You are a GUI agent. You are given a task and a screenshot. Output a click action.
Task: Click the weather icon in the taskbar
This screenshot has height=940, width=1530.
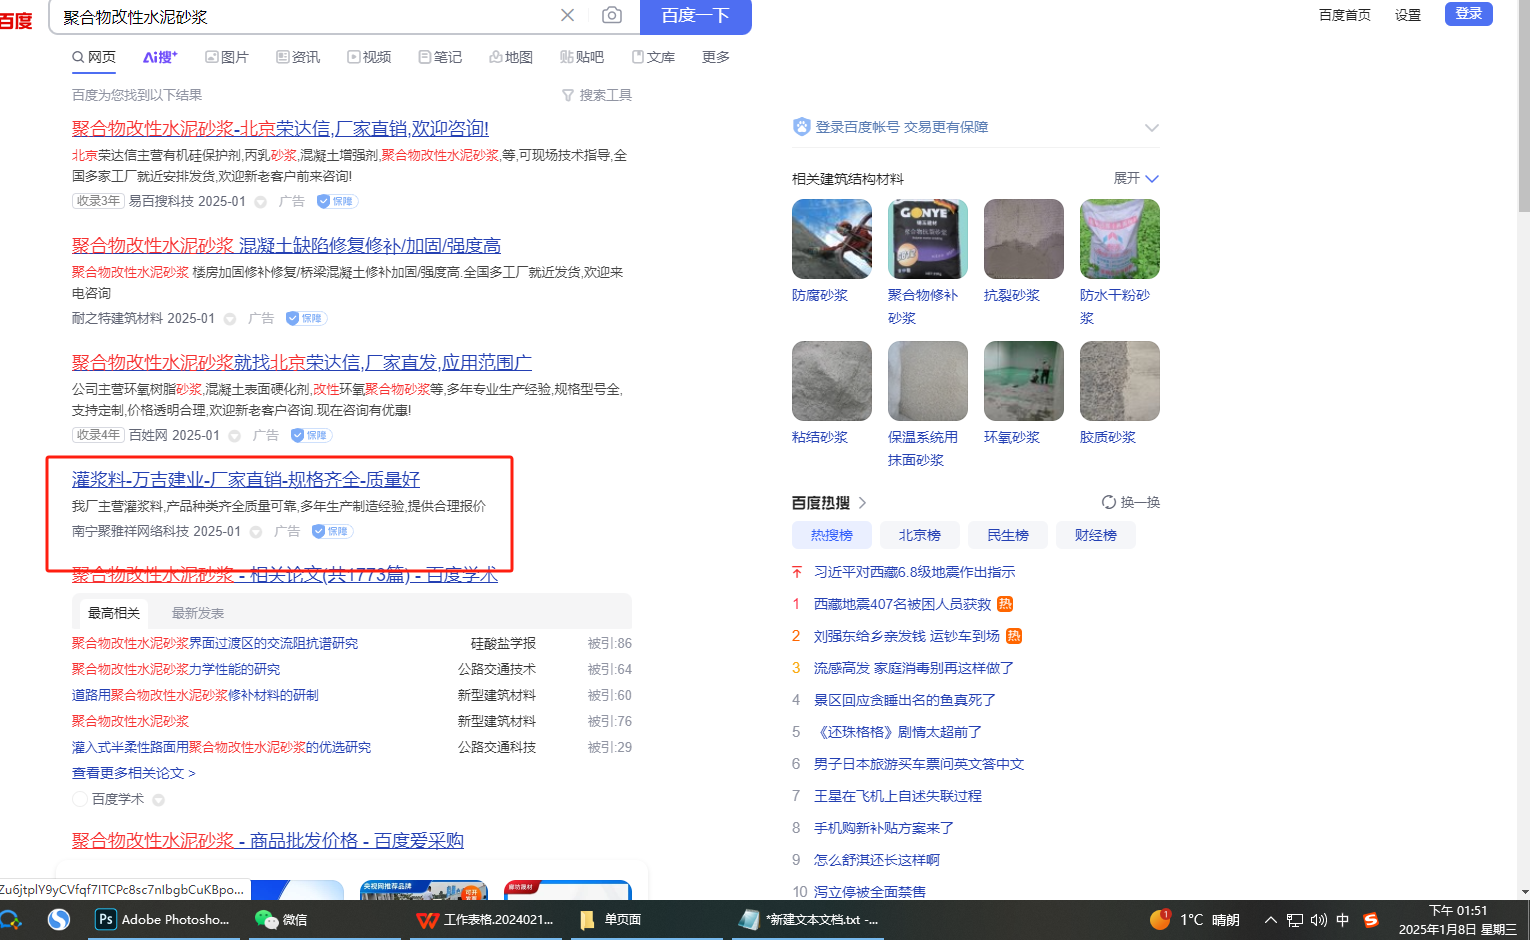[x=1160, y=919]
